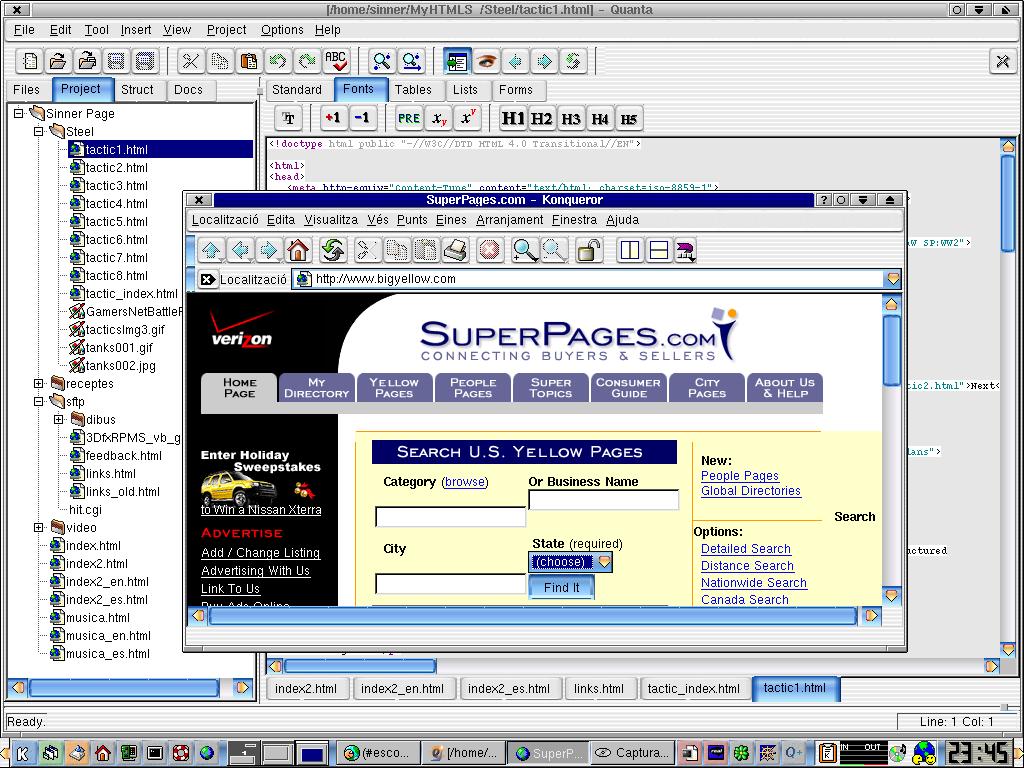Open the Detailed Search link
1024x768 pixels.
click(746, 549)
